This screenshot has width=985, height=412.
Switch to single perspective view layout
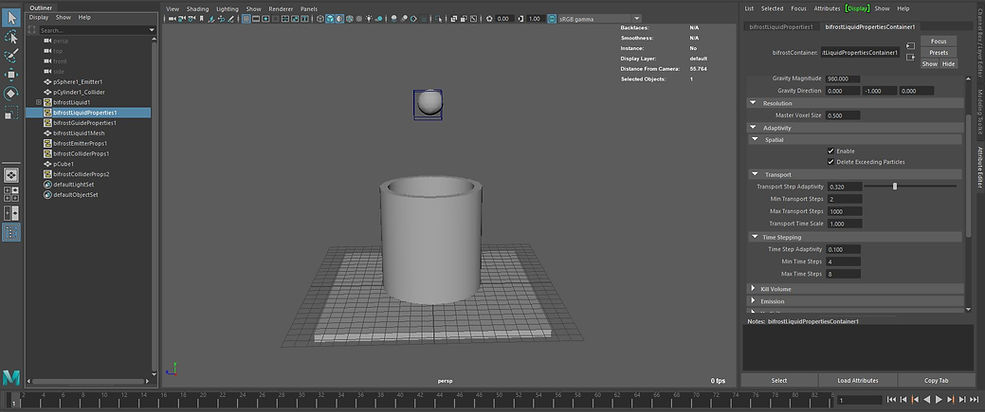11,175
